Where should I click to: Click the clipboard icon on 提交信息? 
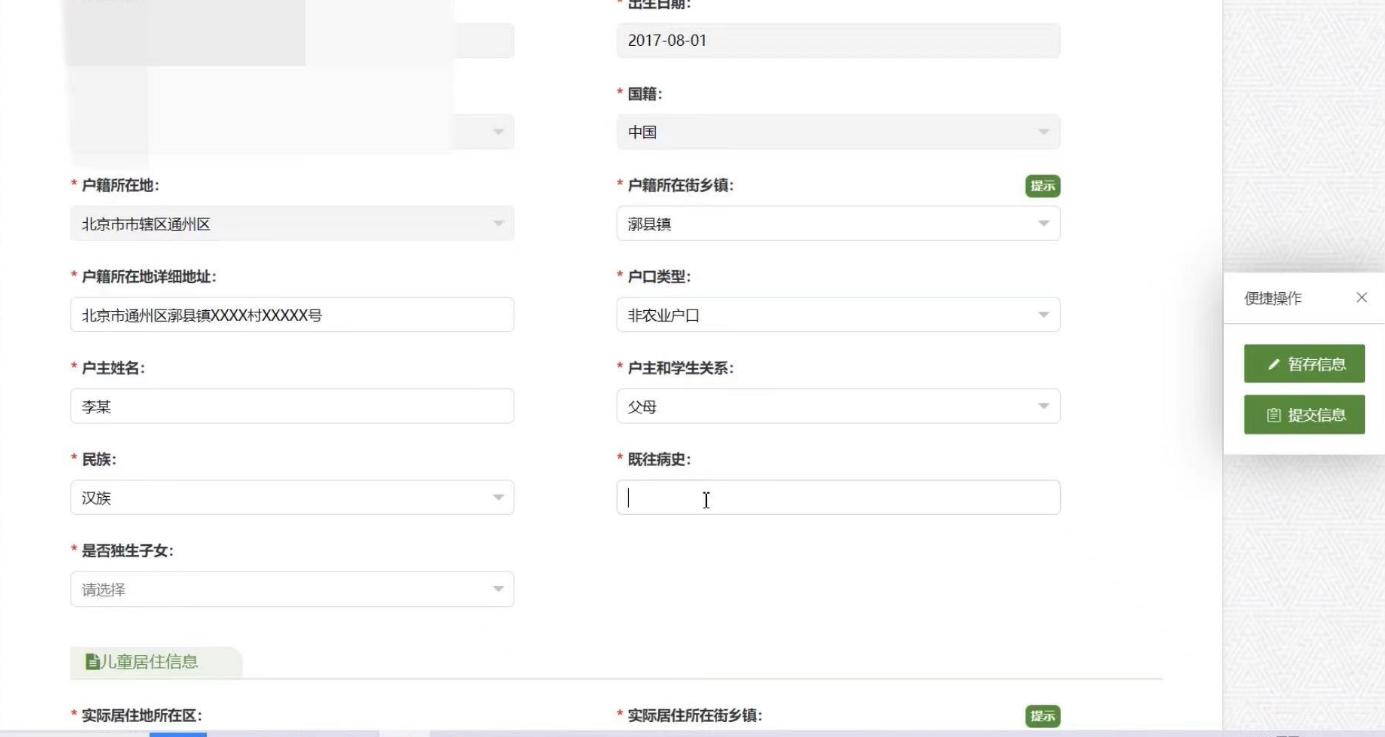point(1273,416)
